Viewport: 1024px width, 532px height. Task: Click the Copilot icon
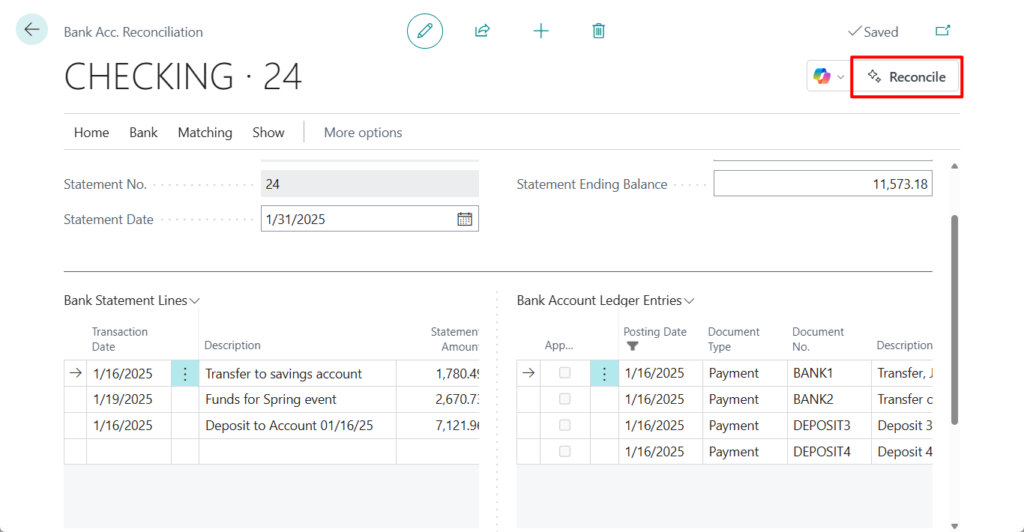click(x=822, y=77)
